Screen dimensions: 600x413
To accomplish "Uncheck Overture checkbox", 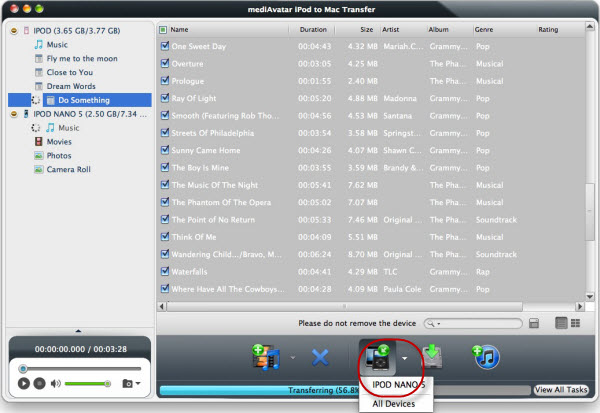I will (165, 63).
